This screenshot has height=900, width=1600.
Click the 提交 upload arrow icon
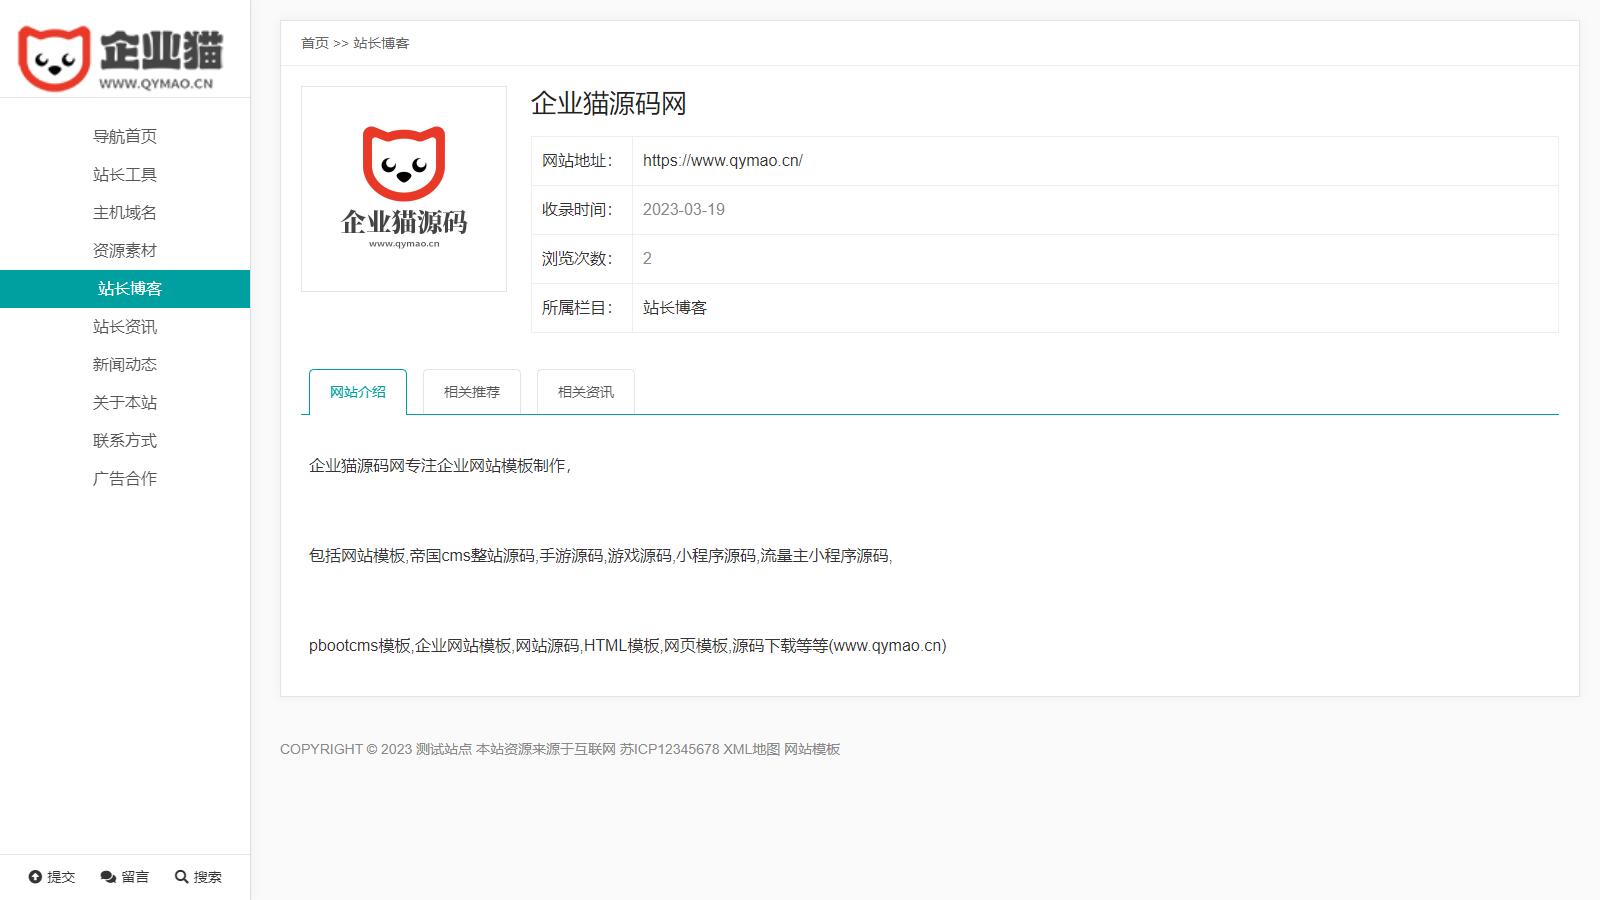[x=35, y=877]
